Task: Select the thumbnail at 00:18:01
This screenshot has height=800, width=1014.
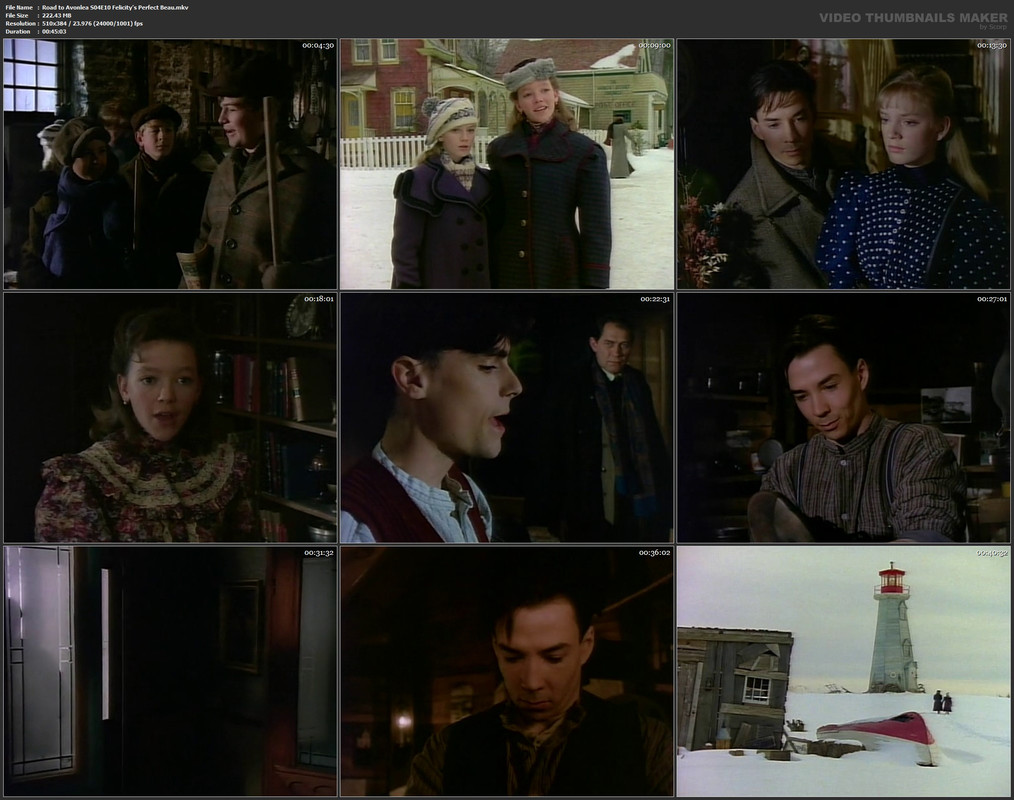Action: 170,418
